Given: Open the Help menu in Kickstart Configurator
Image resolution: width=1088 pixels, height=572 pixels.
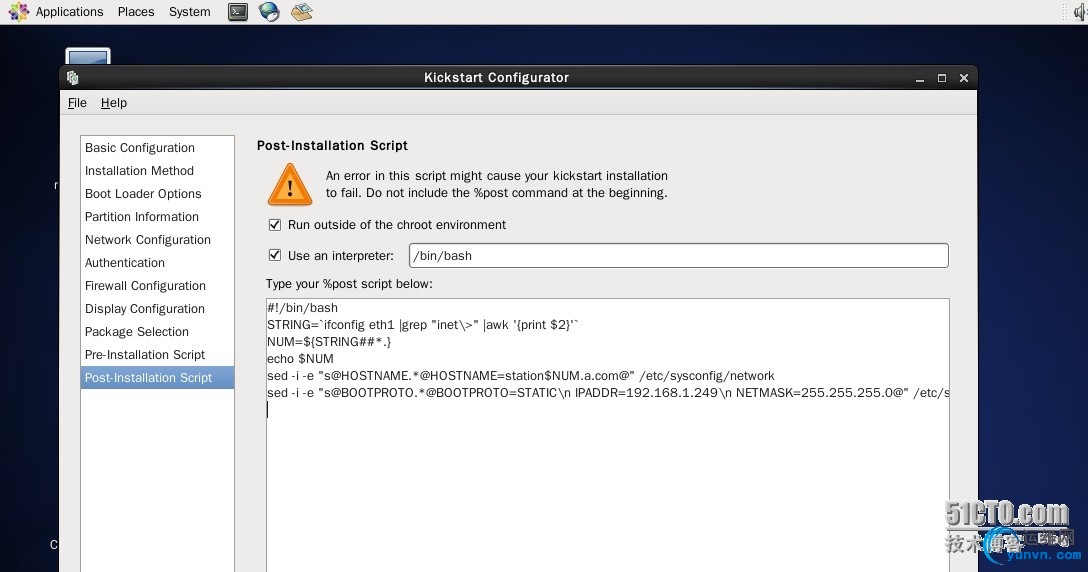Looking at the screenshot, I should [114, 103].
